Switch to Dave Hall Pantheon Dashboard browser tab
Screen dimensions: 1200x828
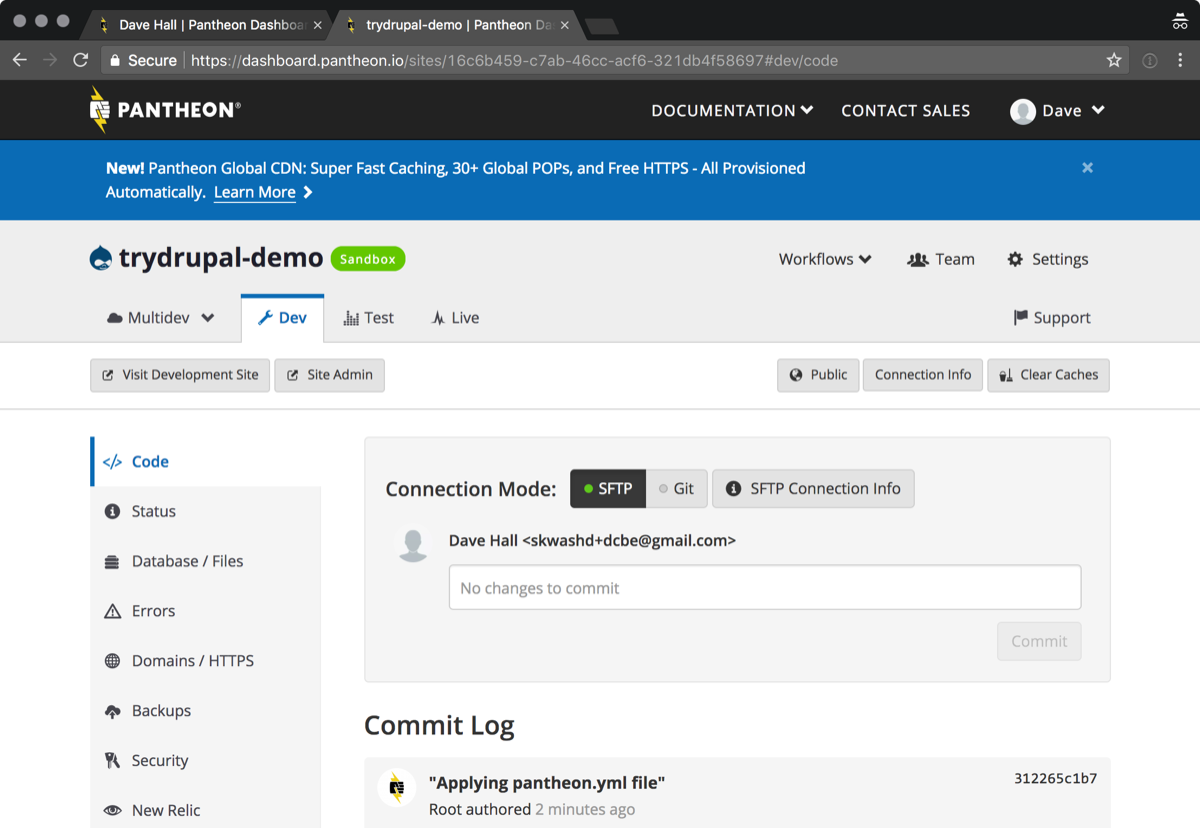coord(205,24)
